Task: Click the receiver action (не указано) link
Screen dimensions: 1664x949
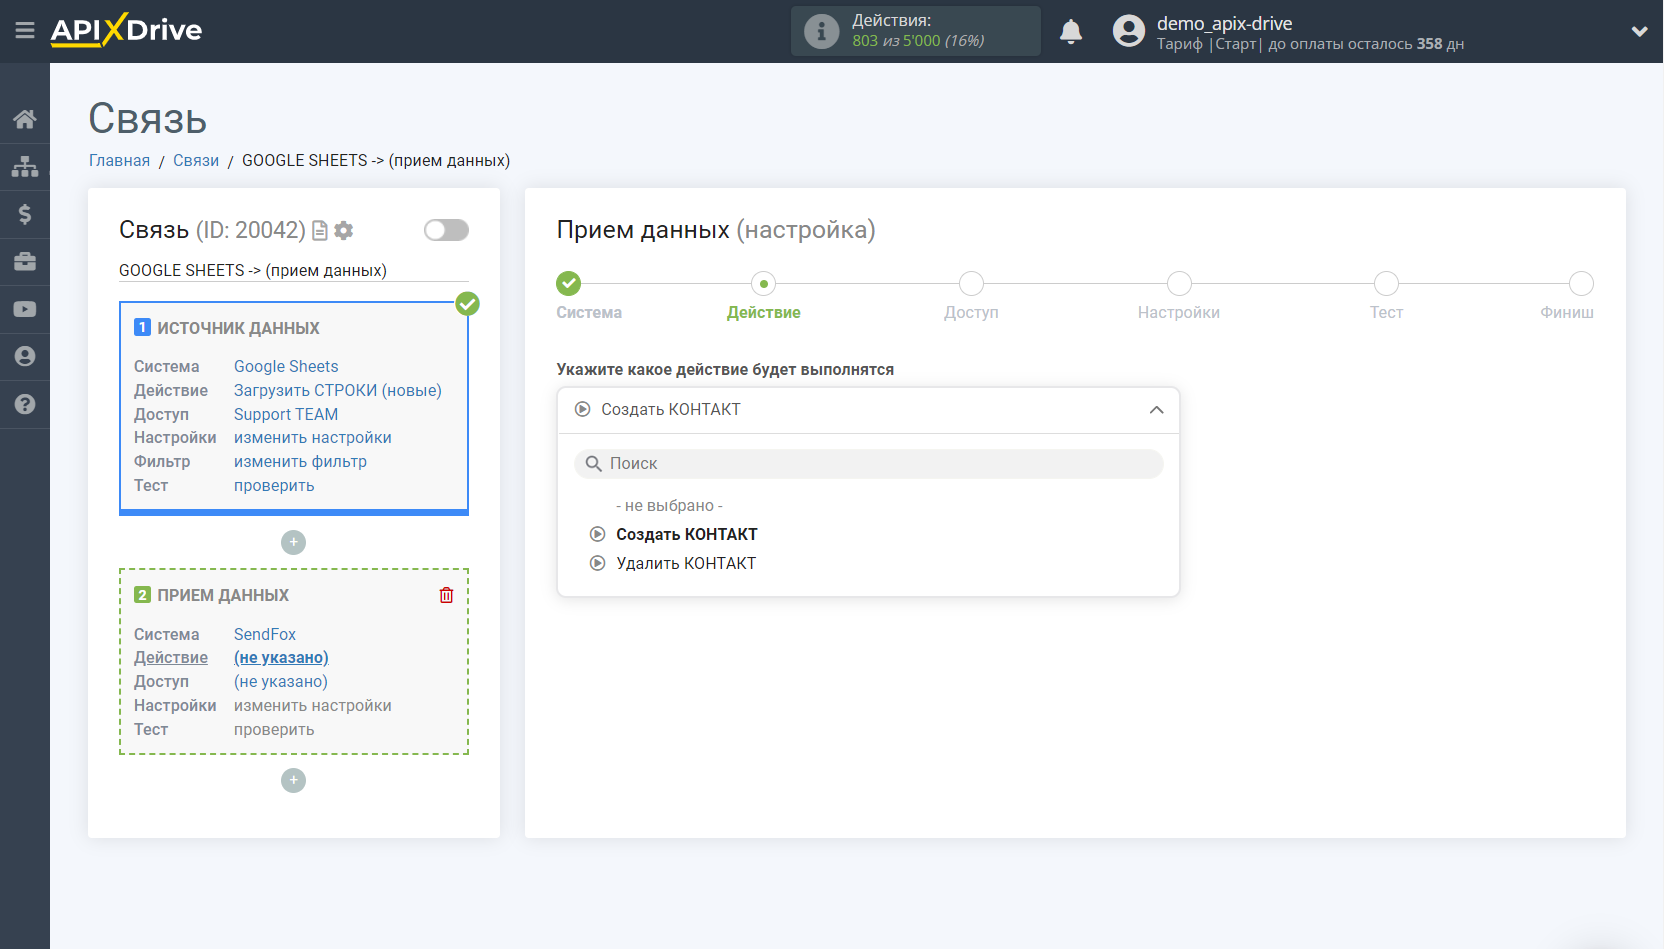Action: (x=281, y=658)
